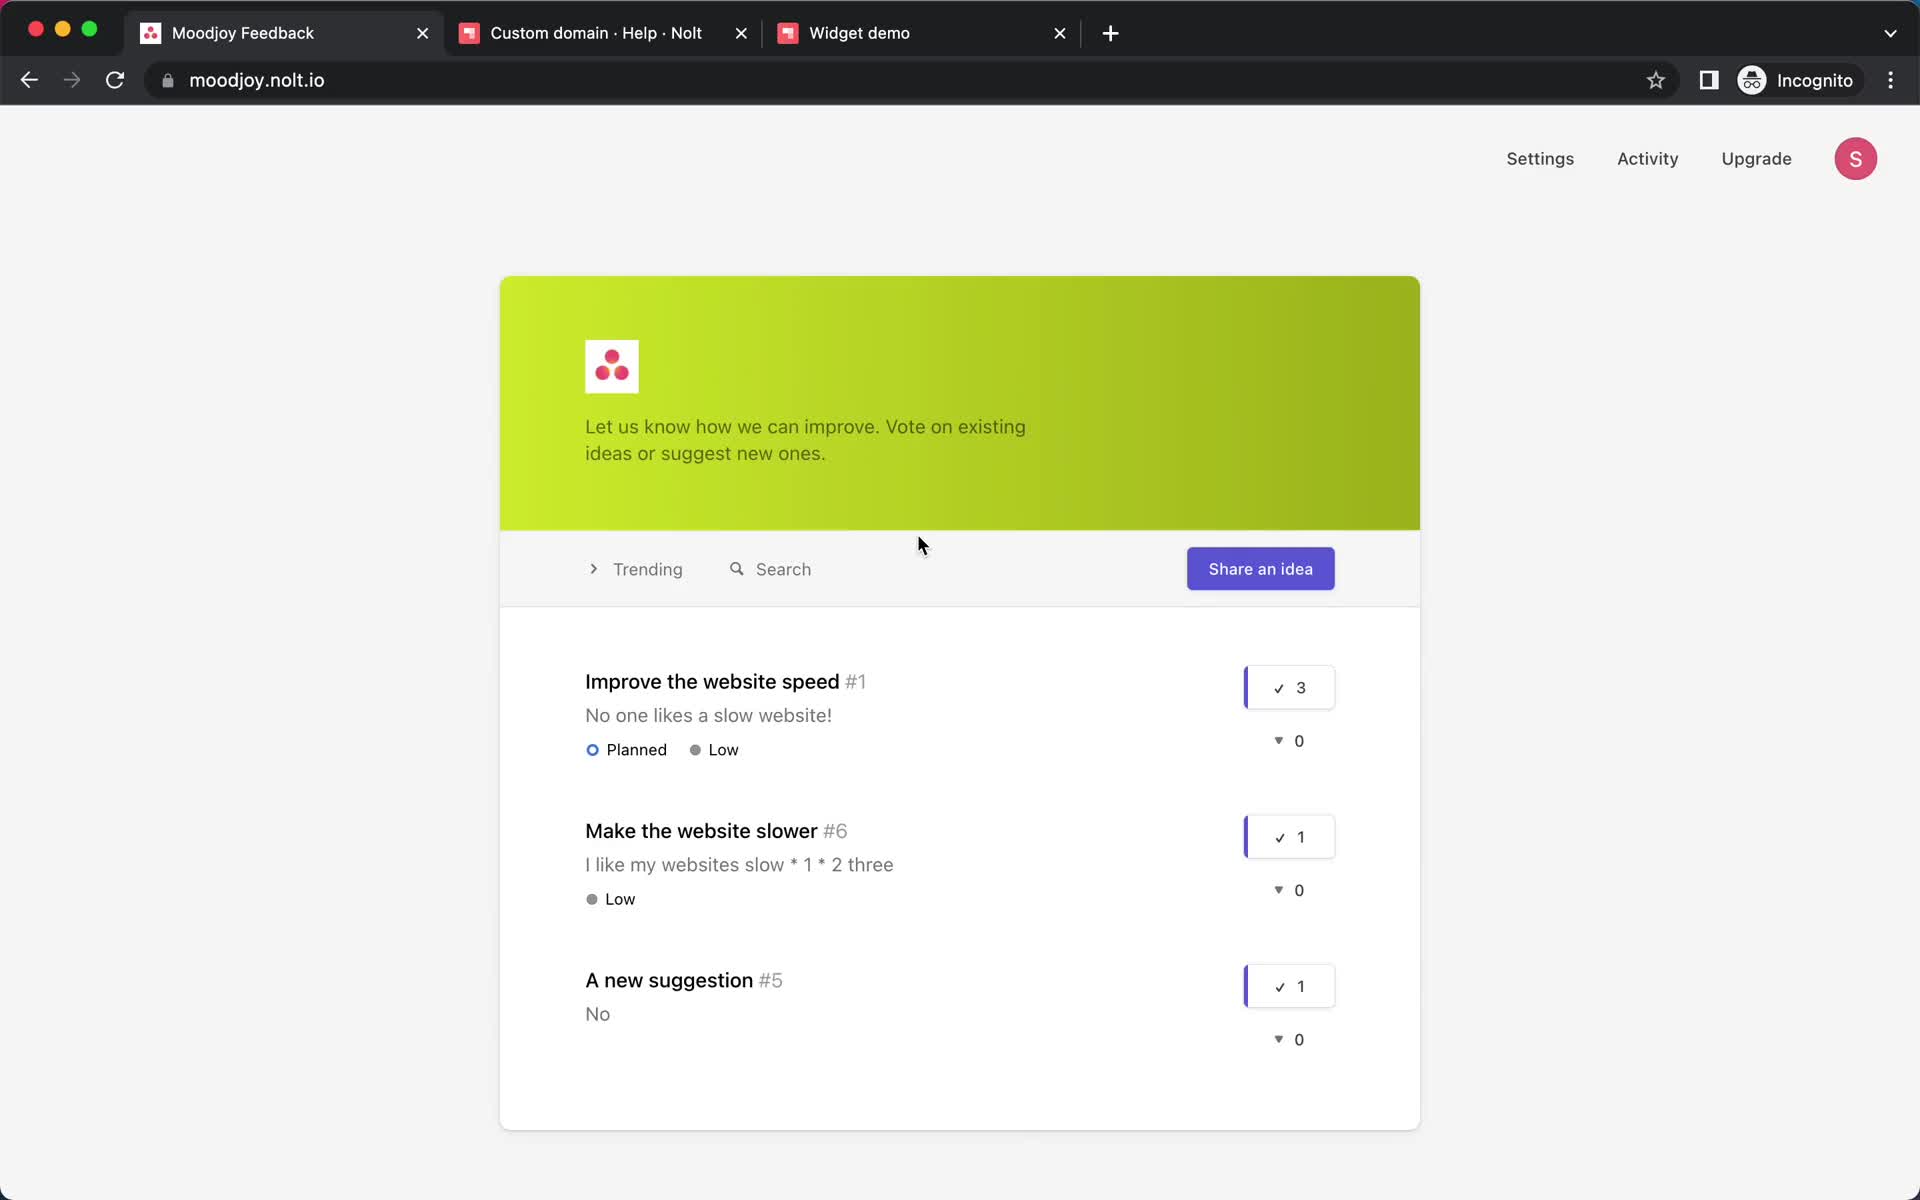The image size is (1920, 1200).
Task: Click the search magnifier icon
Action: [x=737, y=568]
